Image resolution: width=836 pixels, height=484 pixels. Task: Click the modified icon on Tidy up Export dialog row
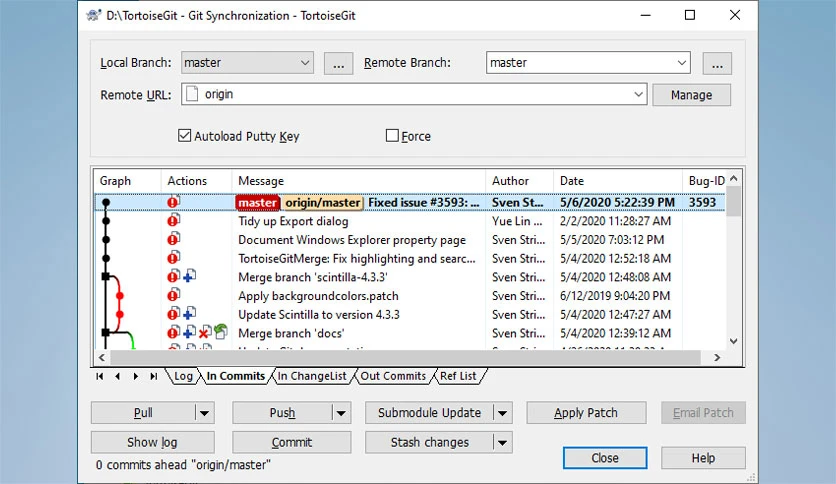coord(173,220)
